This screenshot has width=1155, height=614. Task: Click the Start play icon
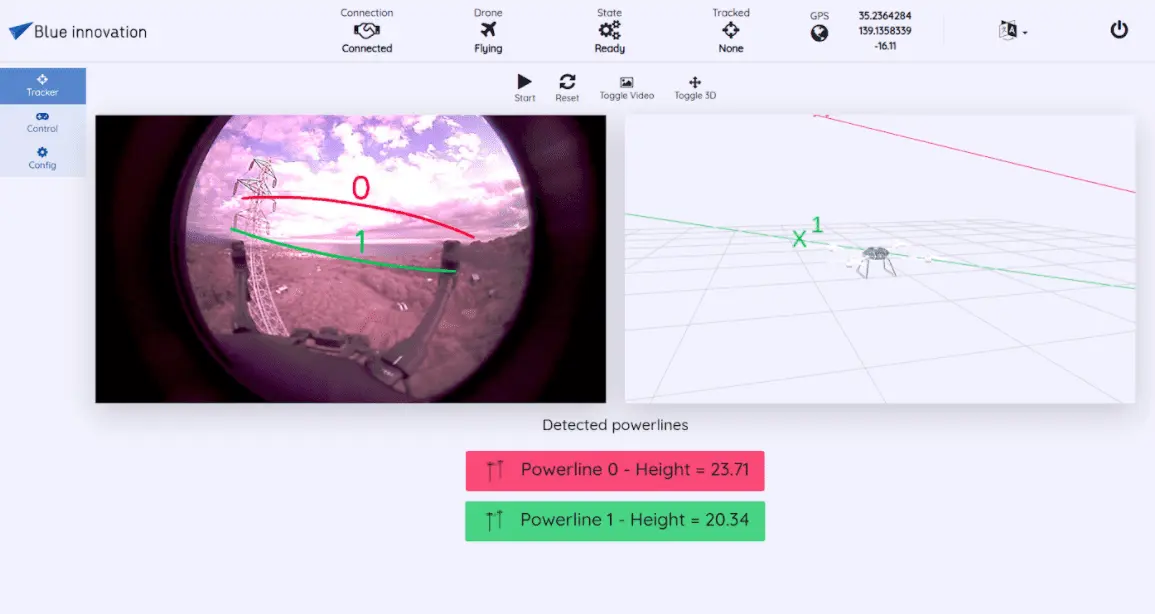pyautogui.click(x=524, y=82)
